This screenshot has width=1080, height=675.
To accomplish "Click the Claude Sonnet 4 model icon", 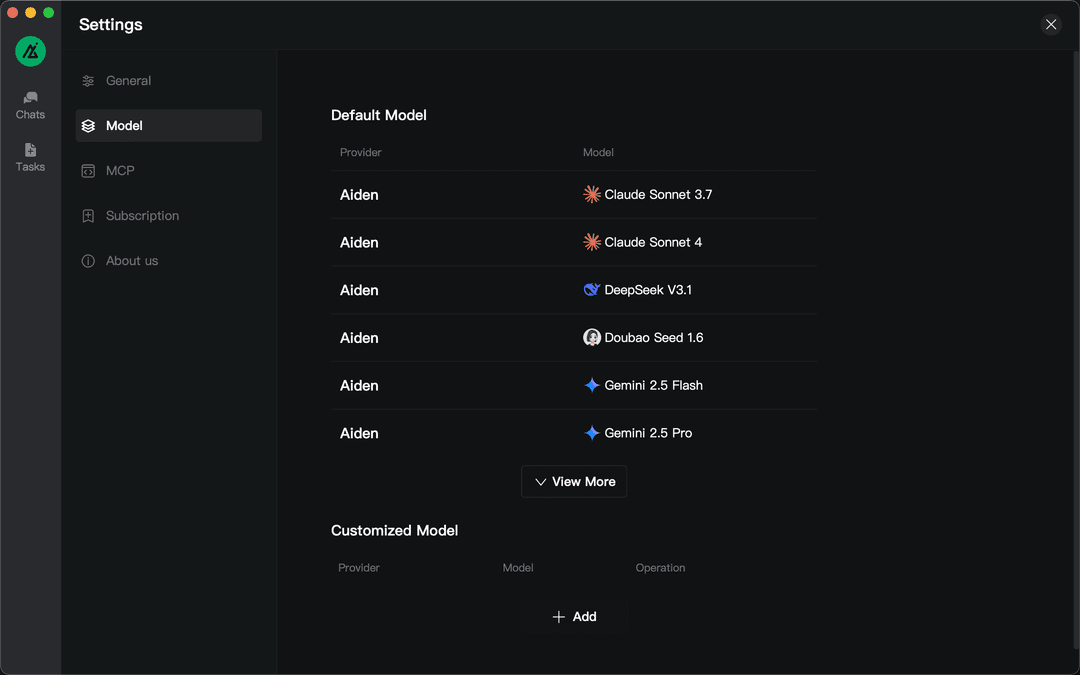I will click(592, 242).
